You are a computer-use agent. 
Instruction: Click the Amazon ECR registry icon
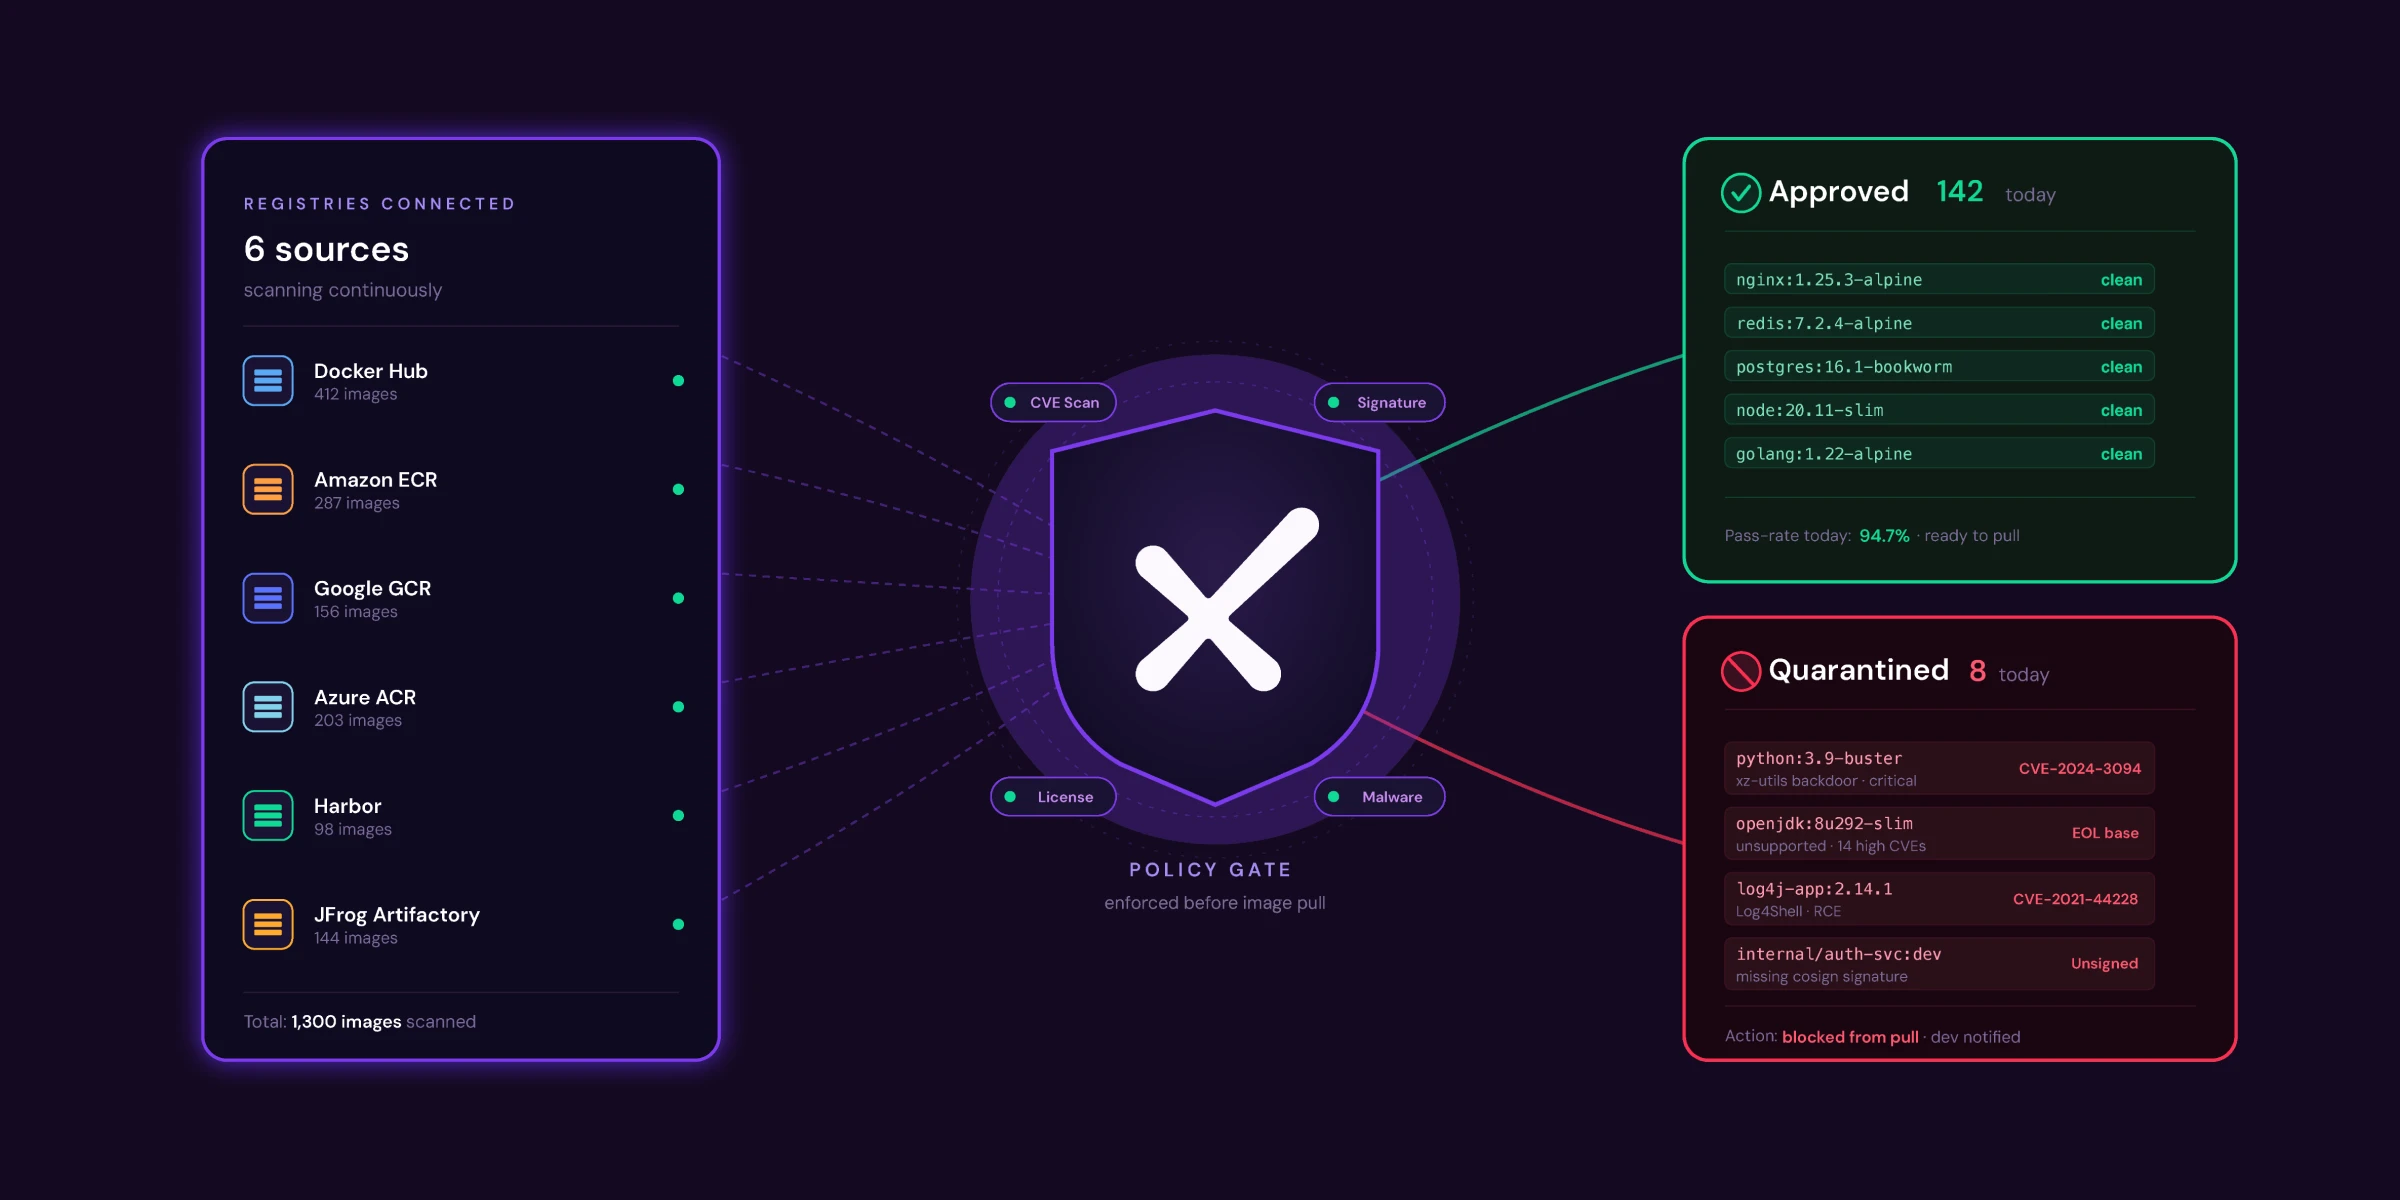tap(268, 489)
